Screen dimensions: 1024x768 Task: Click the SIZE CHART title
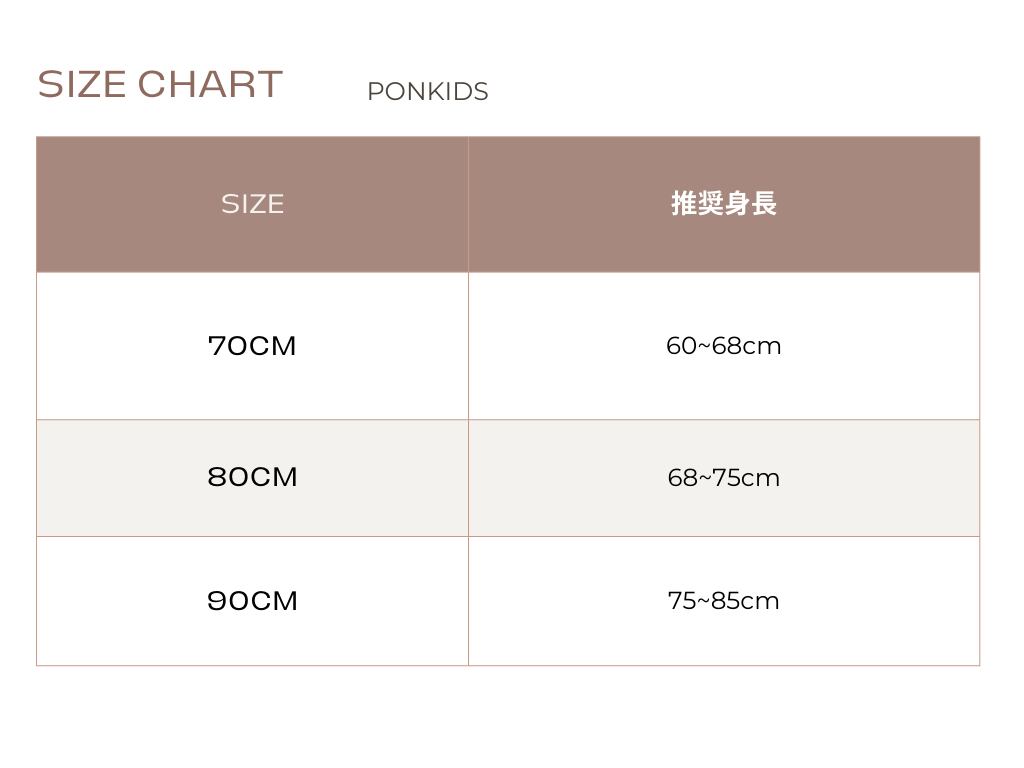160,84
